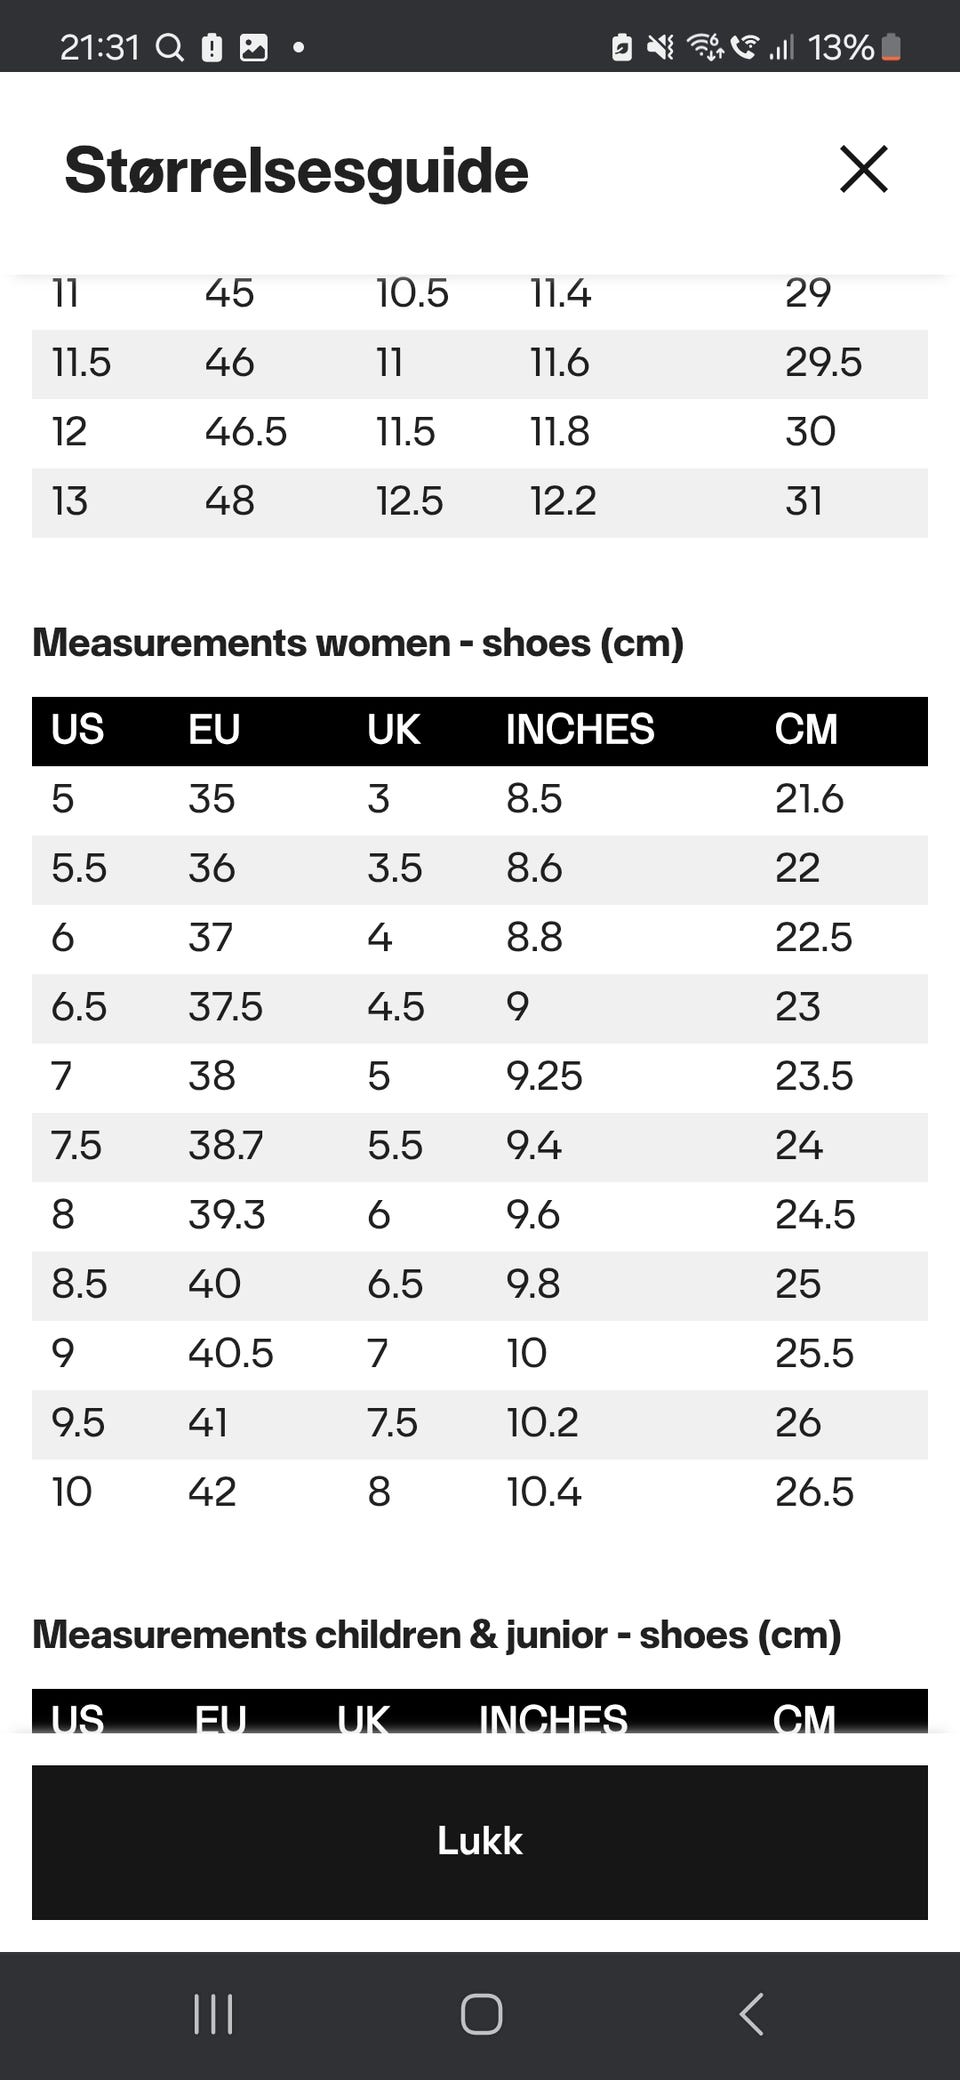This screenshot has height=2080, width=960.
Task: Tap "Measurements children & junior" heading
Action: (436, 1635)
